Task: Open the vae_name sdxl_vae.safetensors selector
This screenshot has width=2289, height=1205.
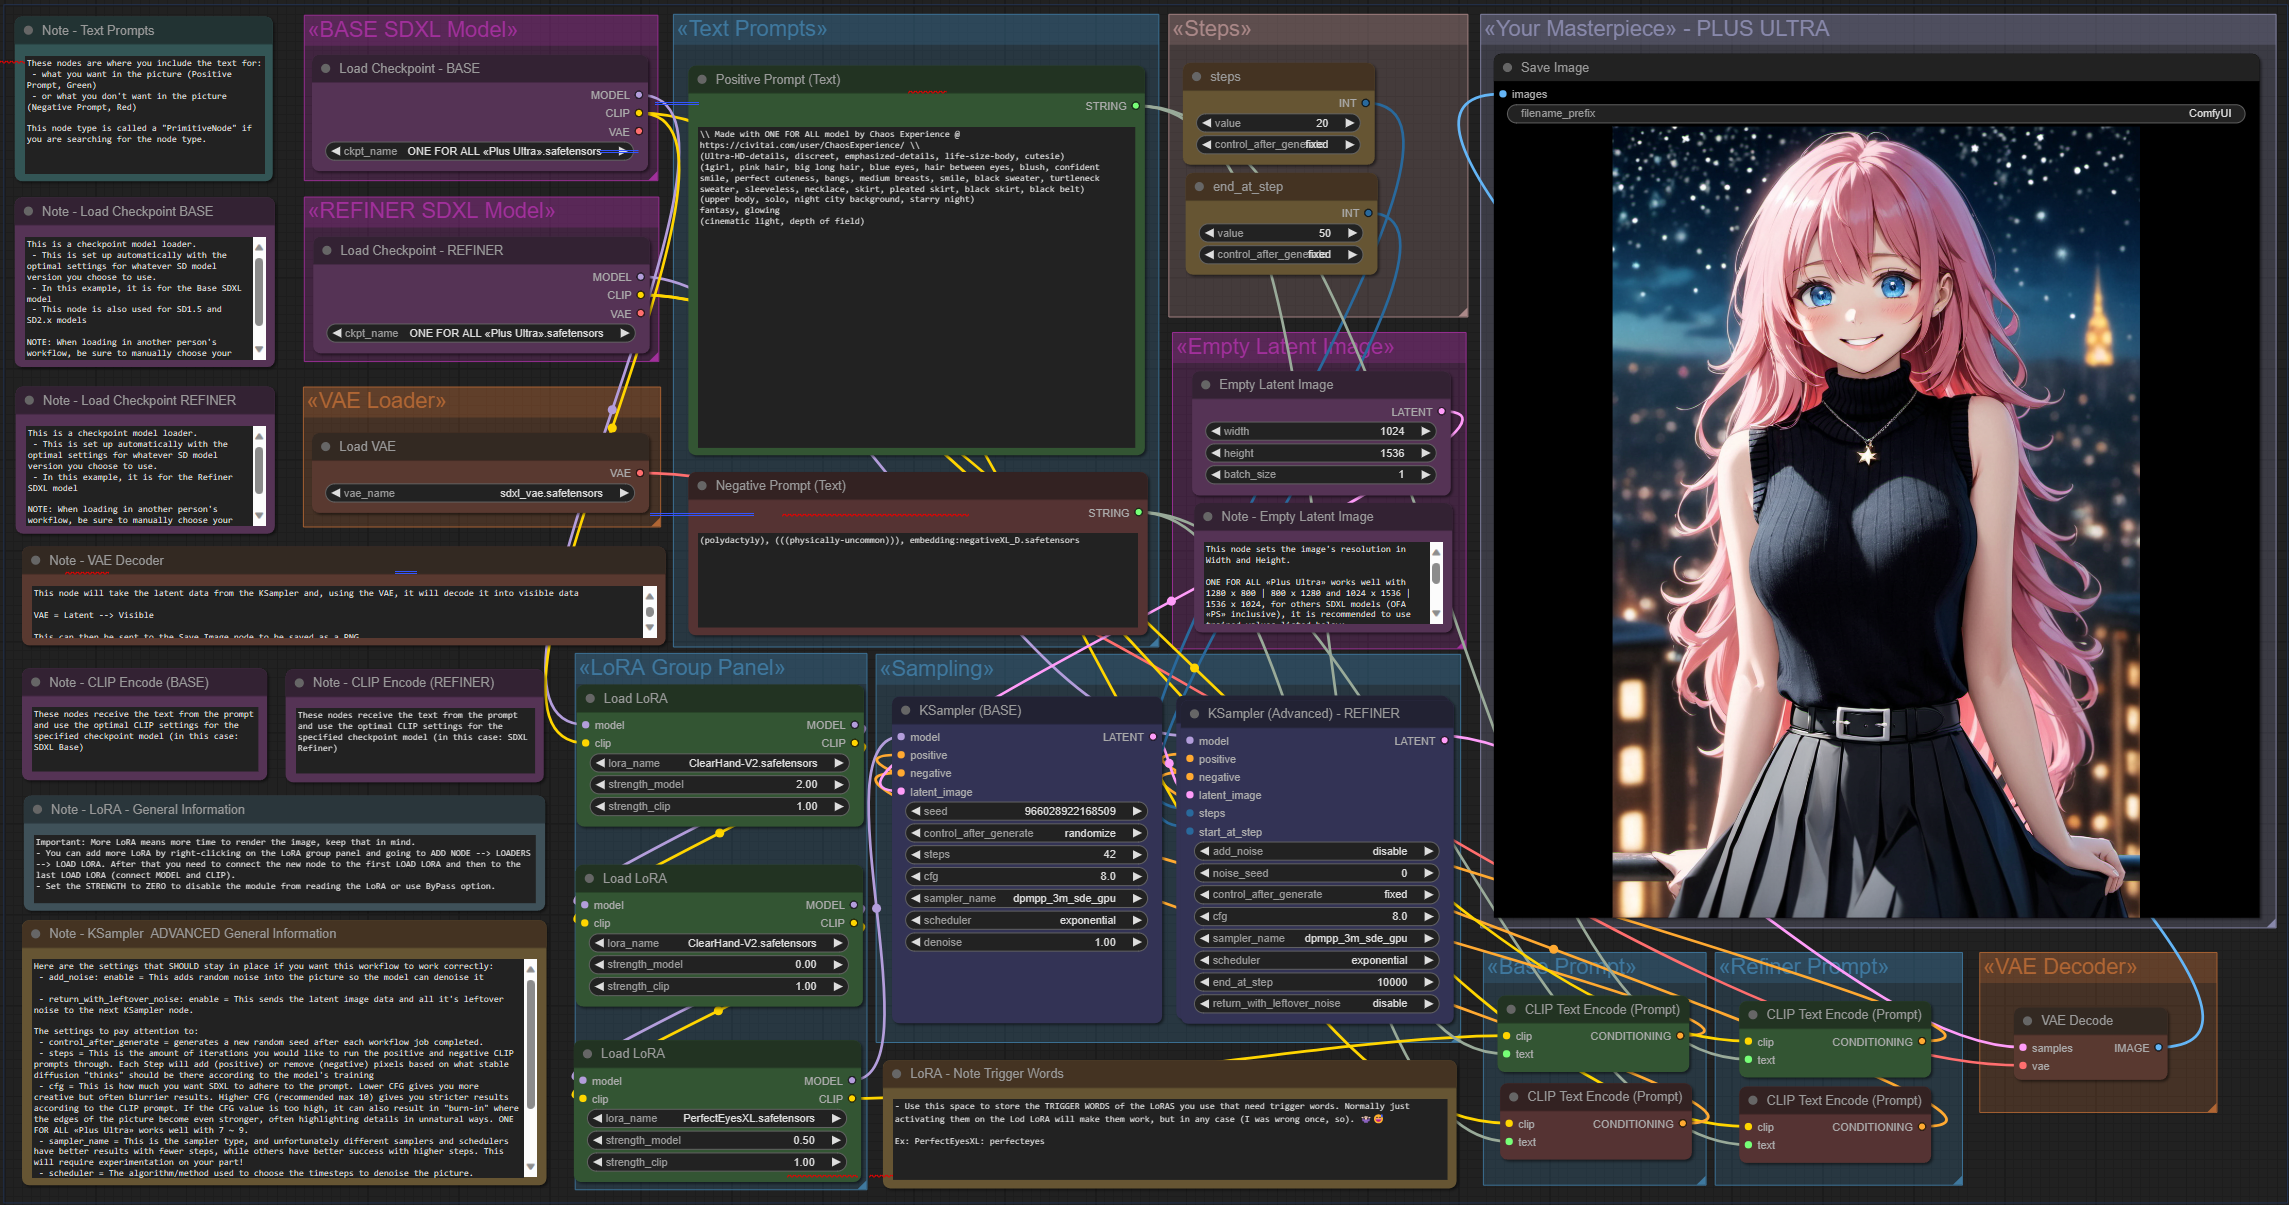Action: coord(480,493)
